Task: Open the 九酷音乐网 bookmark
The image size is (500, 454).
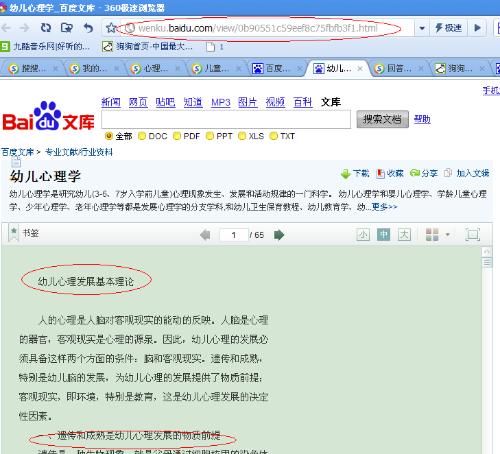Action: click(x=45, y=46)
